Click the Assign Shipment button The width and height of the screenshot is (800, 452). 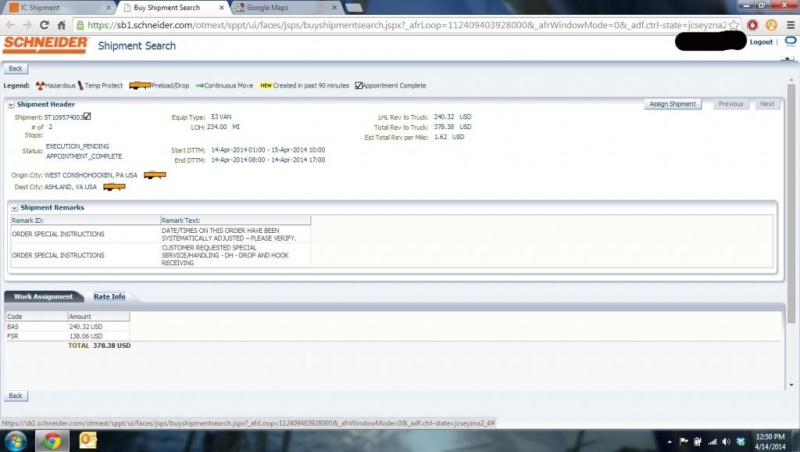click(673, 104)
